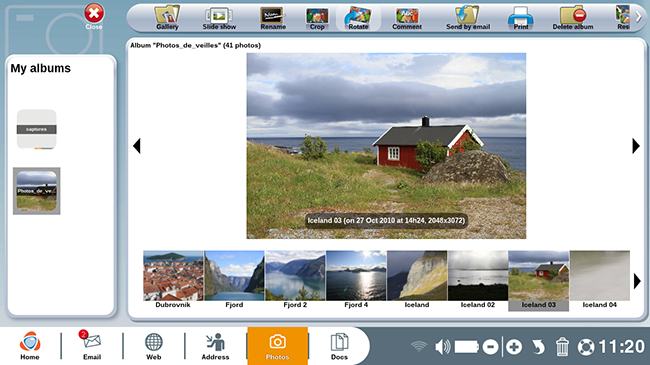Close the photo application
650x365 pixels.
[x=94, y=16]
